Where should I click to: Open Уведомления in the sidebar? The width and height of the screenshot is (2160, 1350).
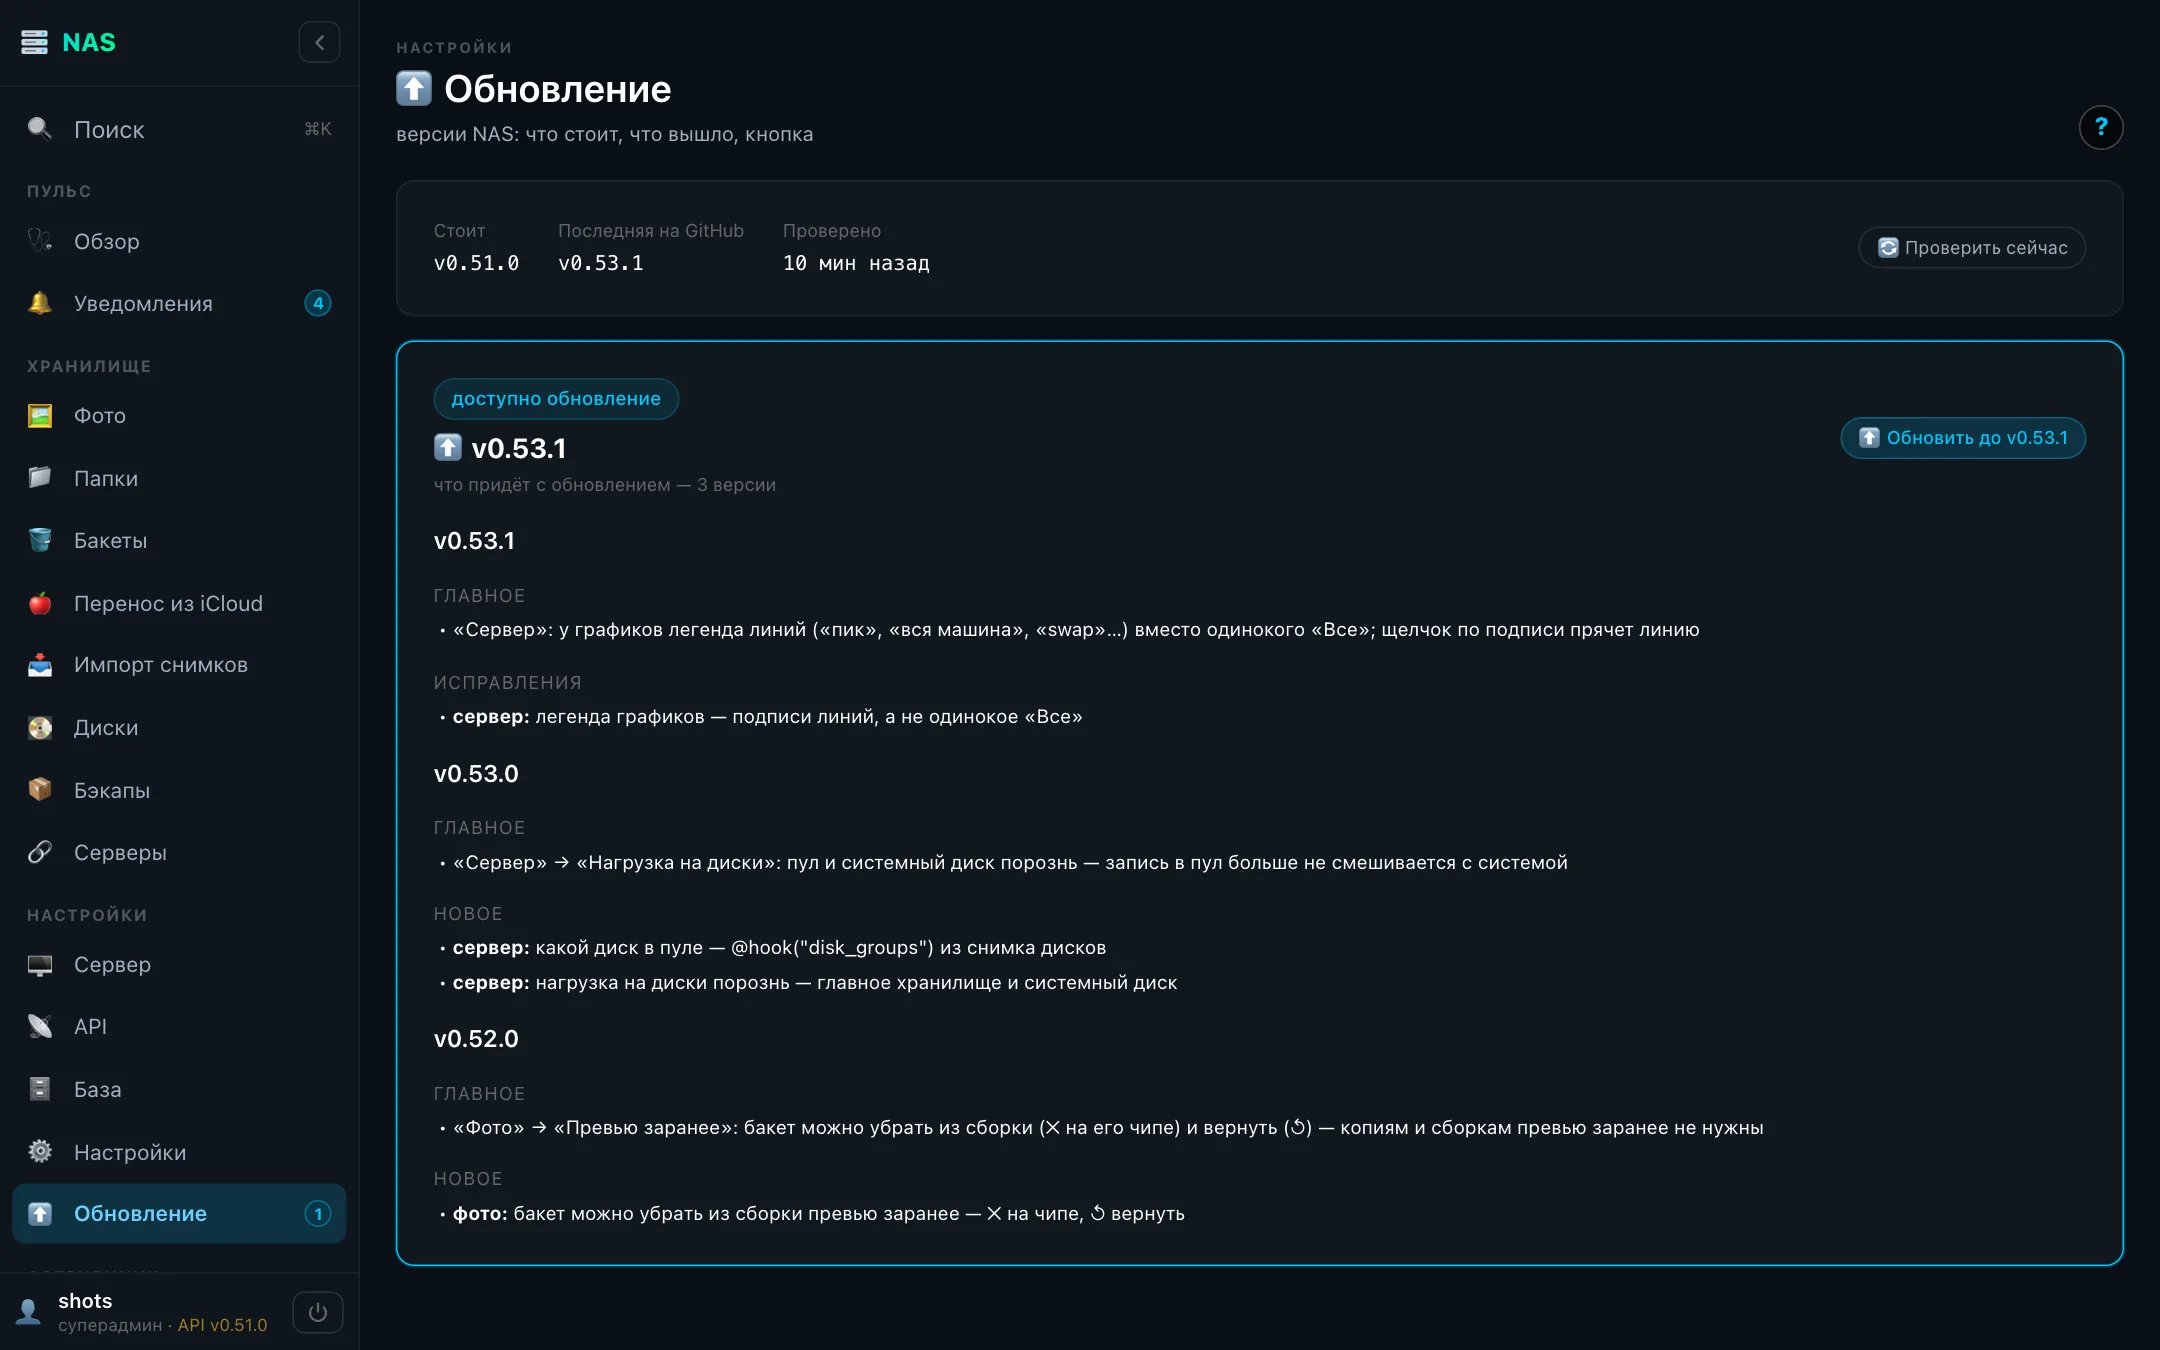tap(179, 303)
